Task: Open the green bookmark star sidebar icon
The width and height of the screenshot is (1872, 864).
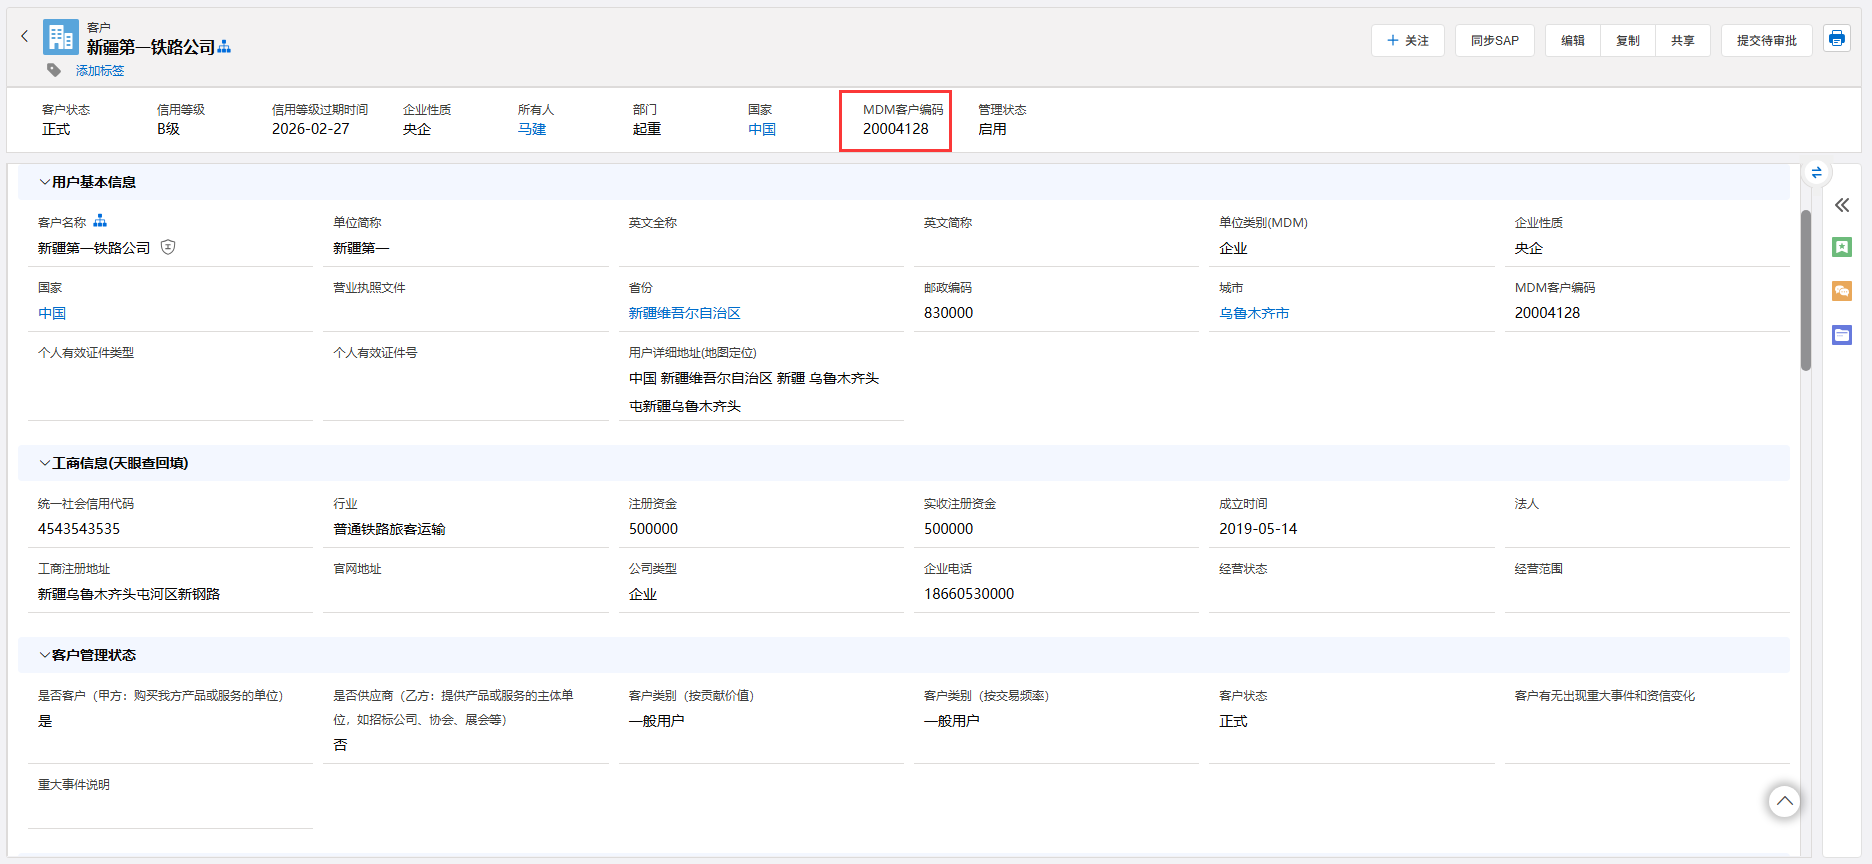Action: pos(1841,247)
